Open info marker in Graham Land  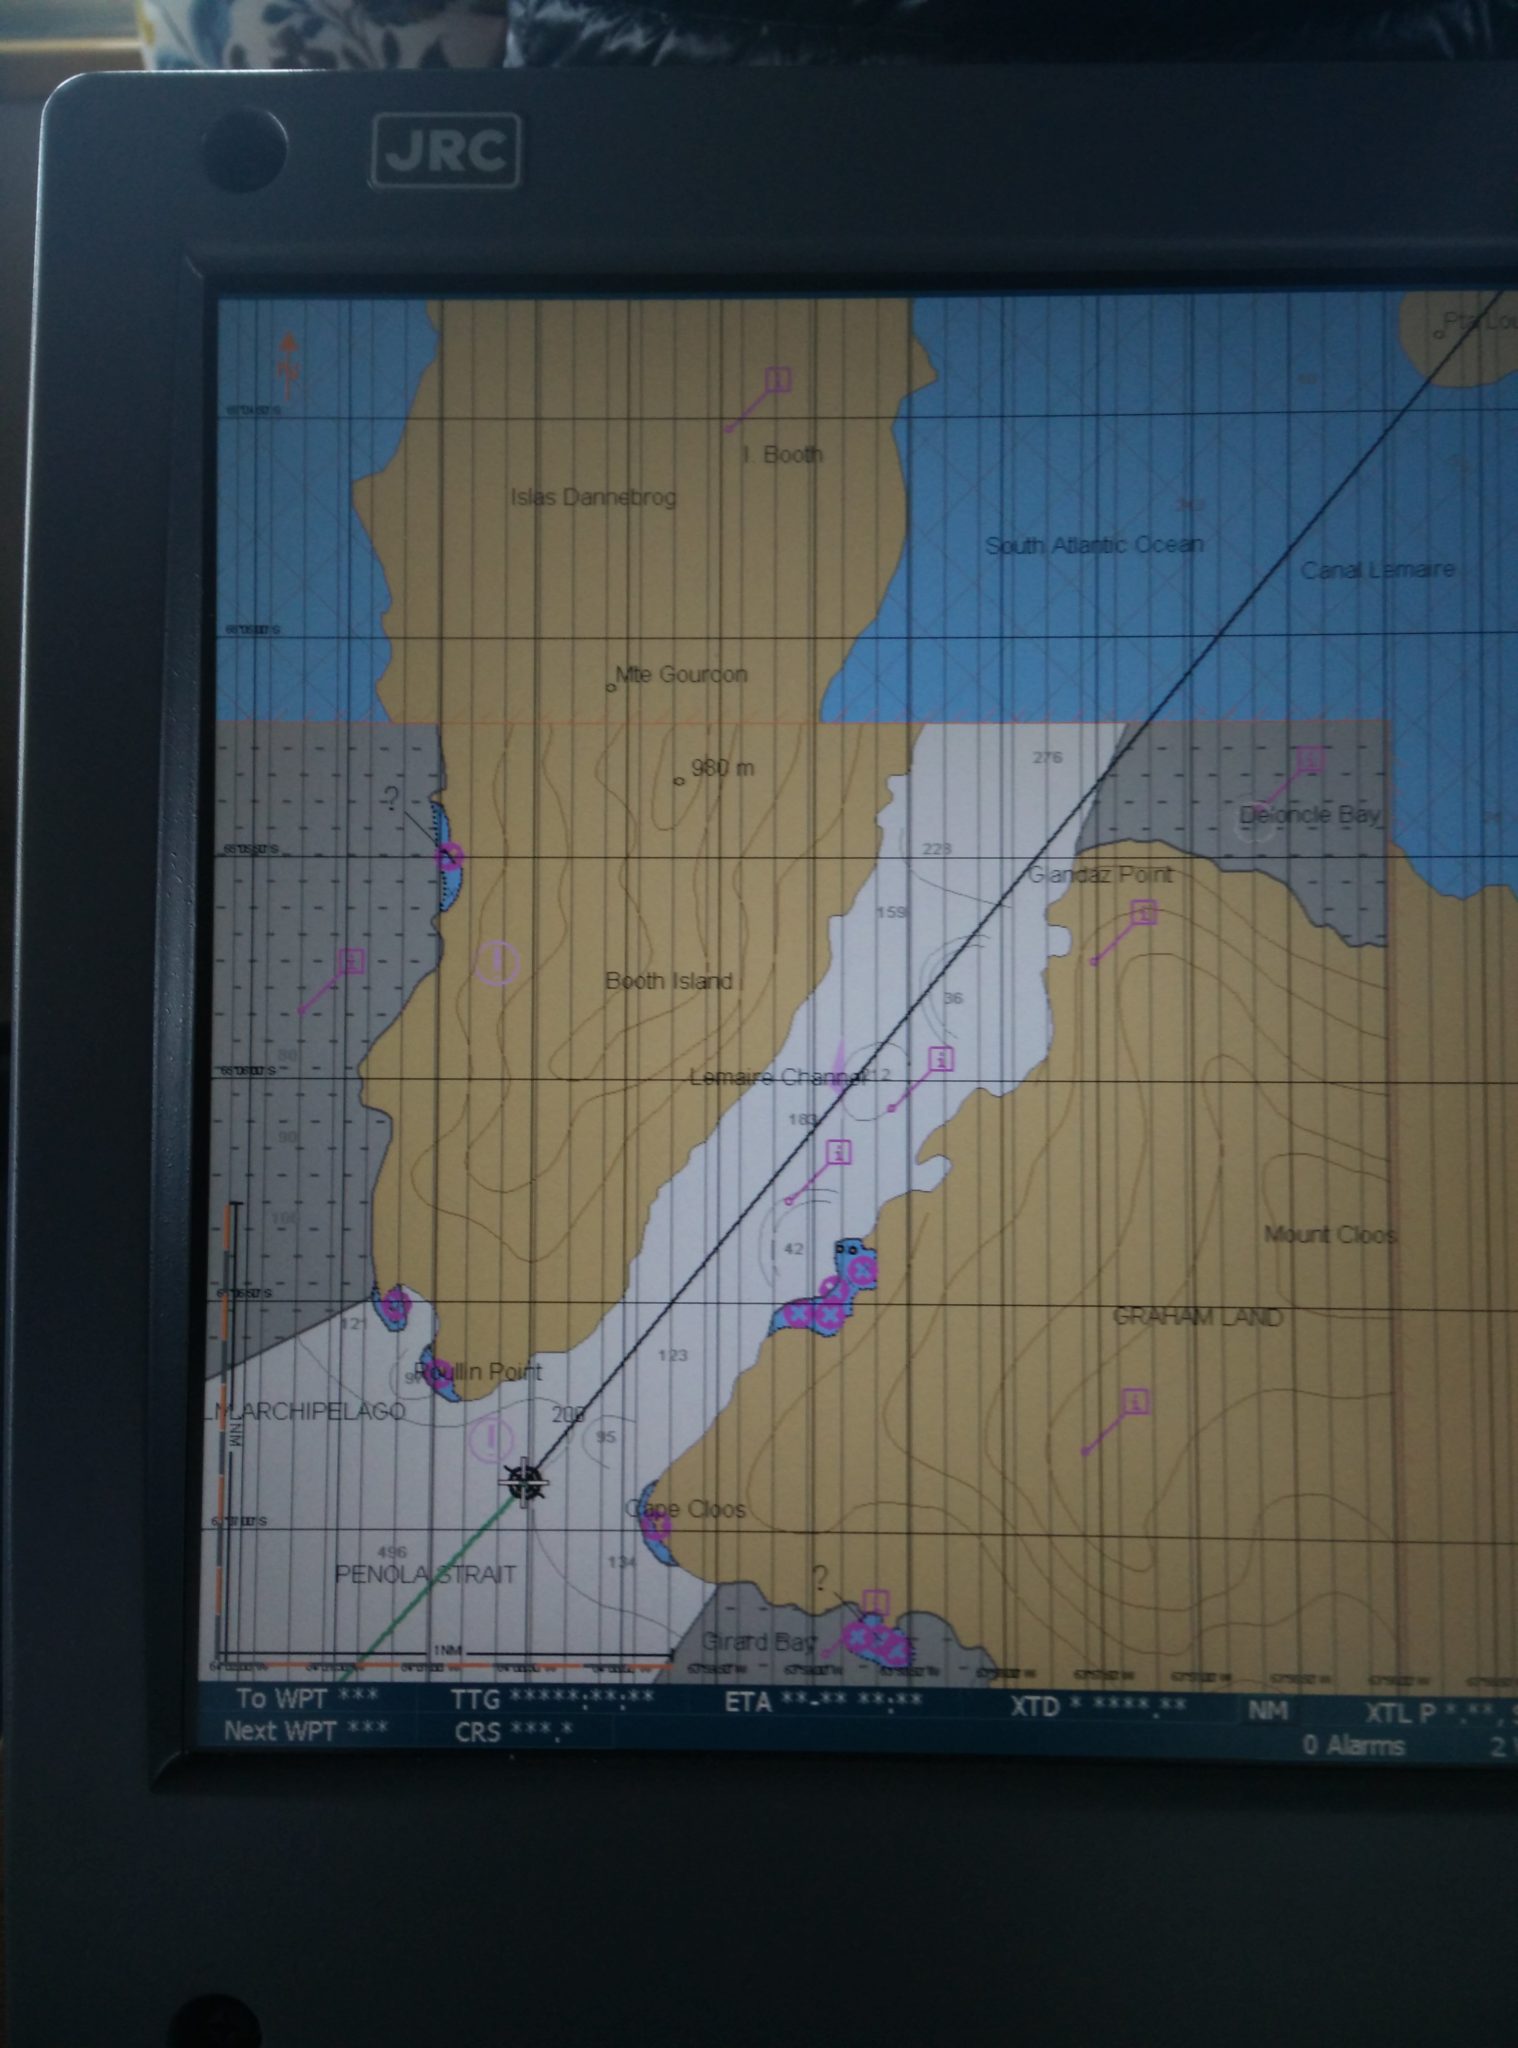[1135, 1402]
